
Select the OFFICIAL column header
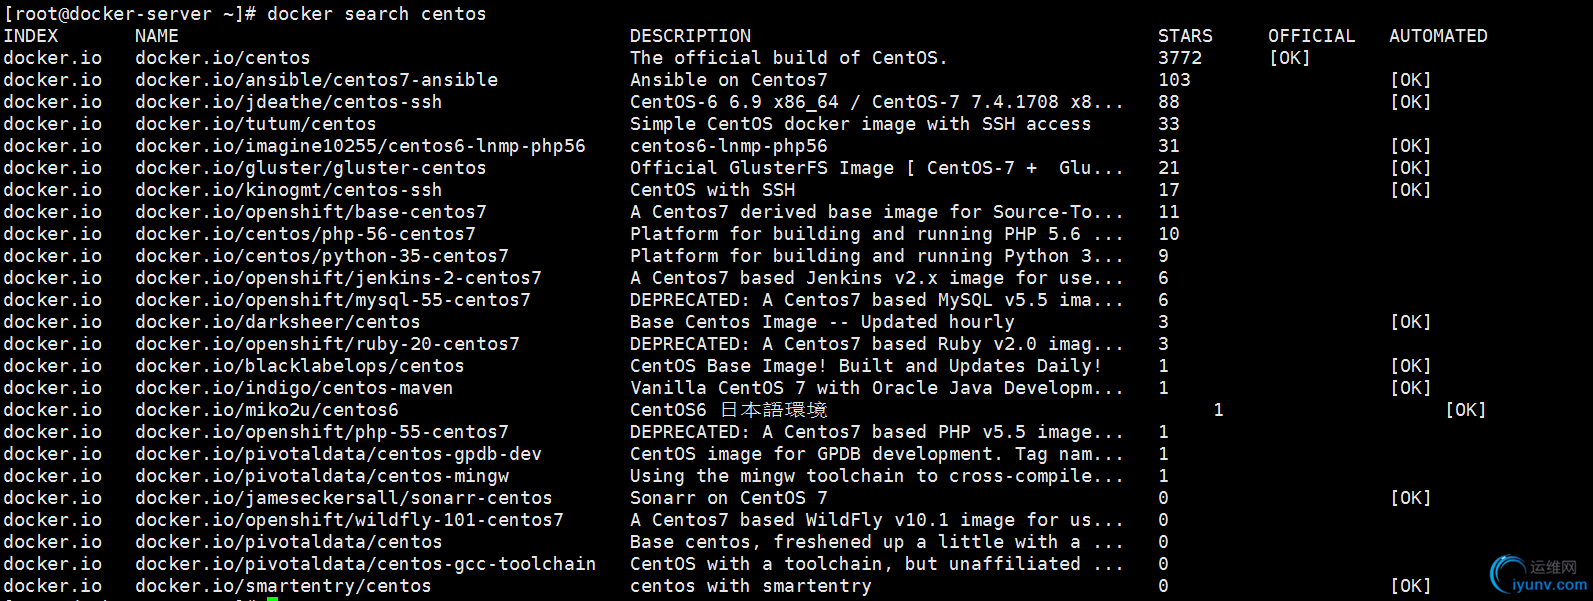coord(1312,36)
